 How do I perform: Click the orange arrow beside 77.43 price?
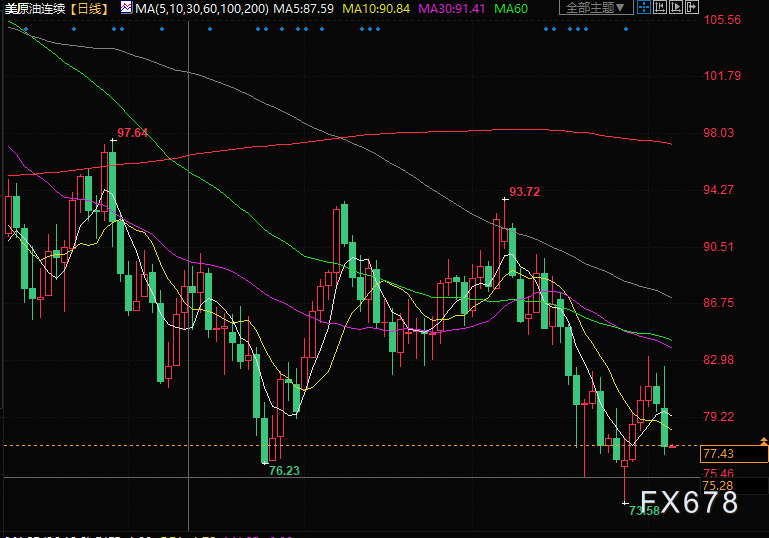tap(764, 441)
